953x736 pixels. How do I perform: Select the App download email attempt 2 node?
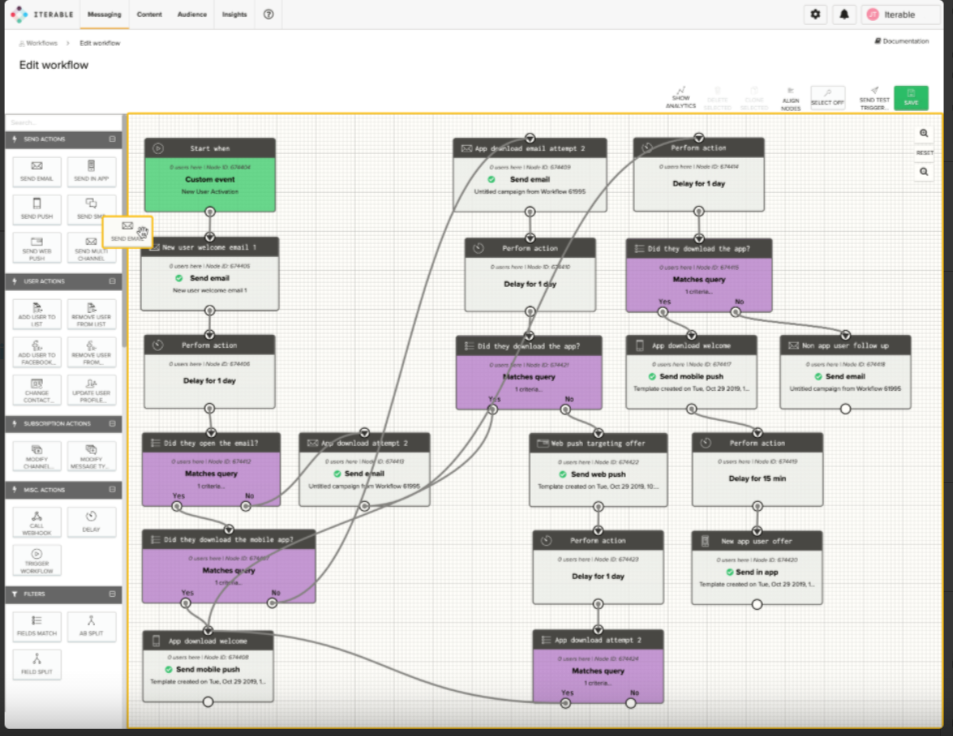[x=530, y=175]
